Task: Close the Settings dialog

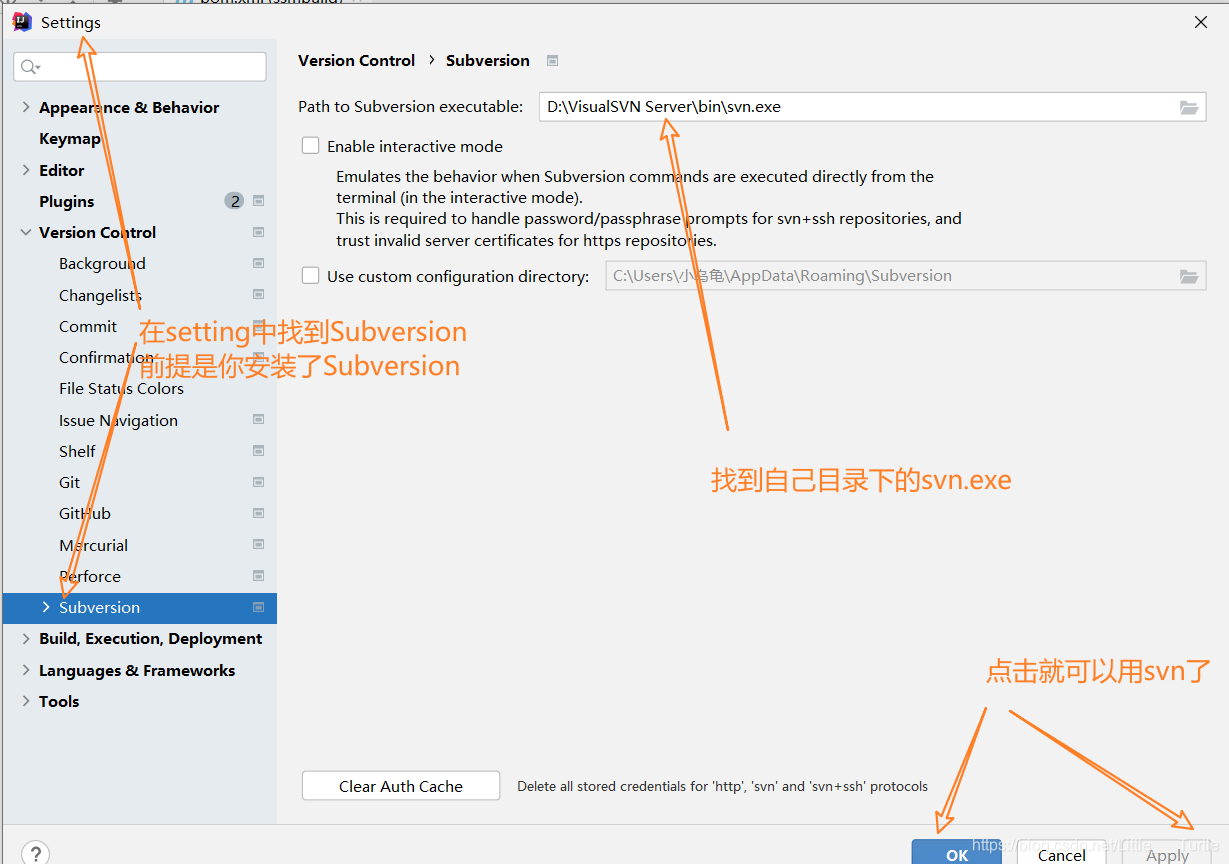Action: [1201, 22]
